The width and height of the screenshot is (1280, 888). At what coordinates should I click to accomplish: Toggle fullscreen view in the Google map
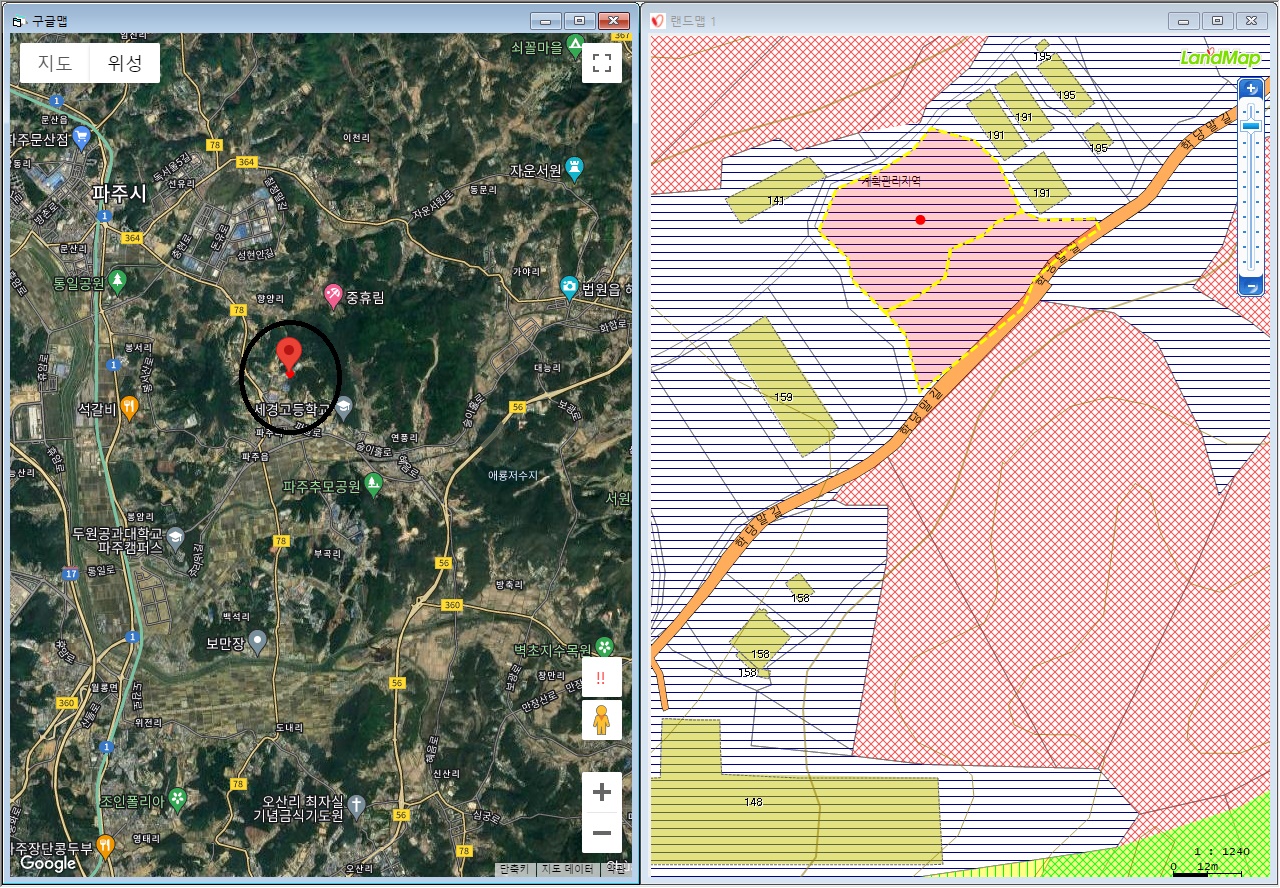[x=601, y=63]
